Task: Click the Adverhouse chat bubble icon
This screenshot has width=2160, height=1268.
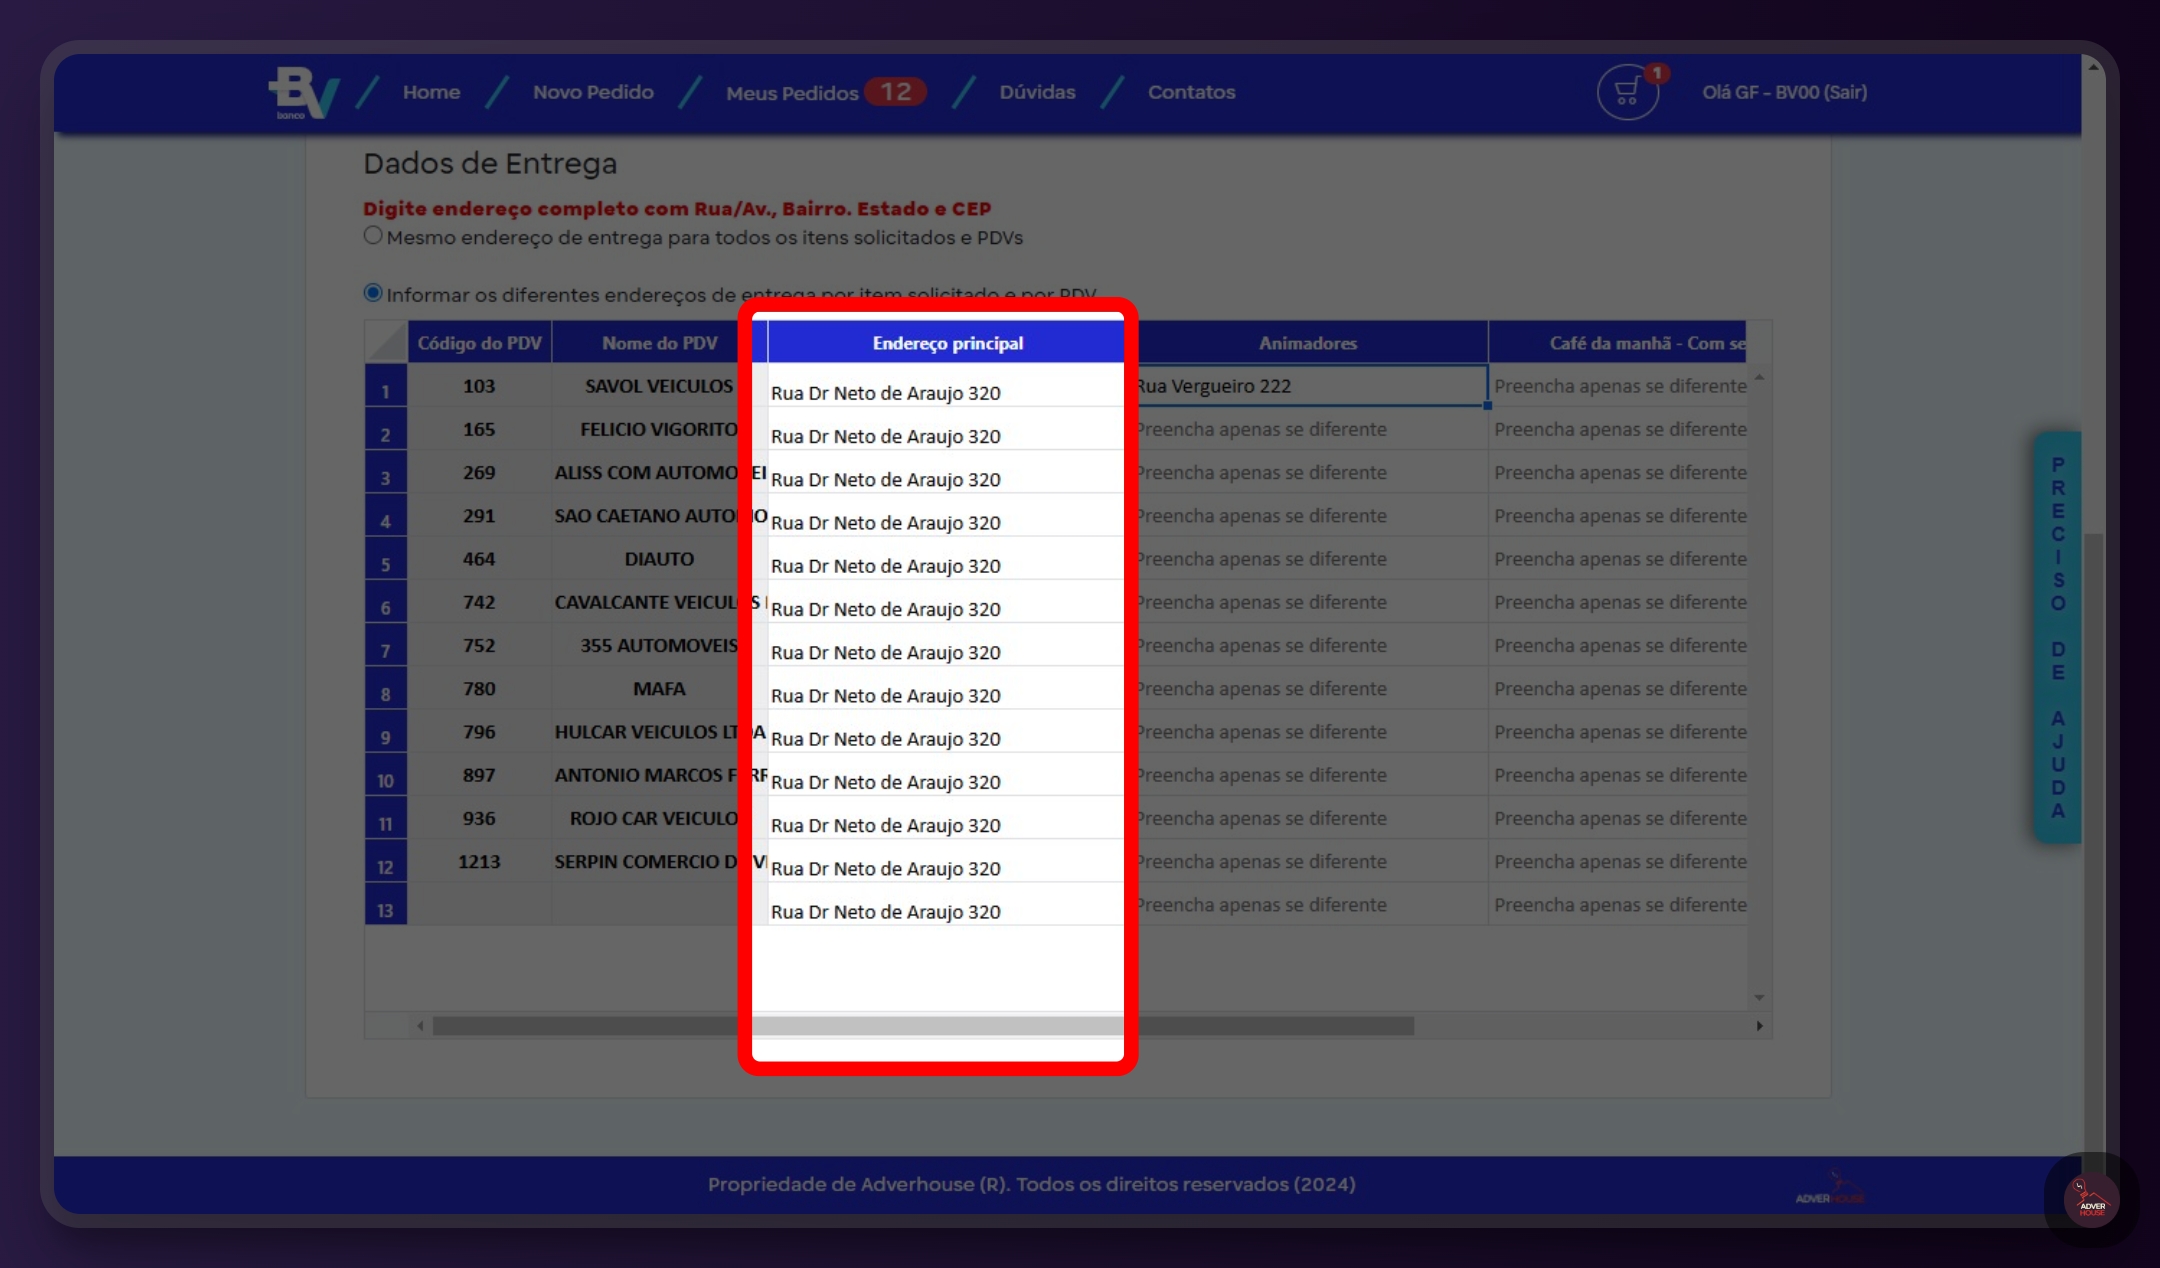Action: point(2091,1199)
